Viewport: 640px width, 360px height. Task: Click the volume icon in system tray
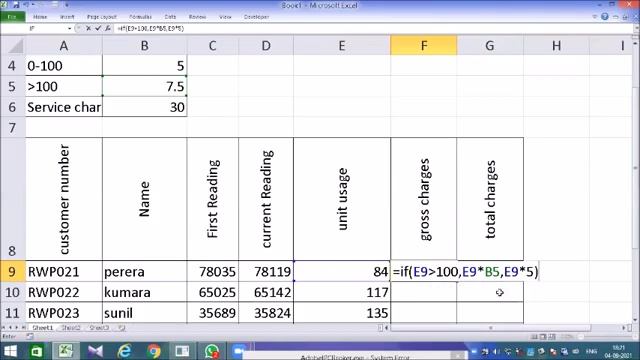click(496, 351)
